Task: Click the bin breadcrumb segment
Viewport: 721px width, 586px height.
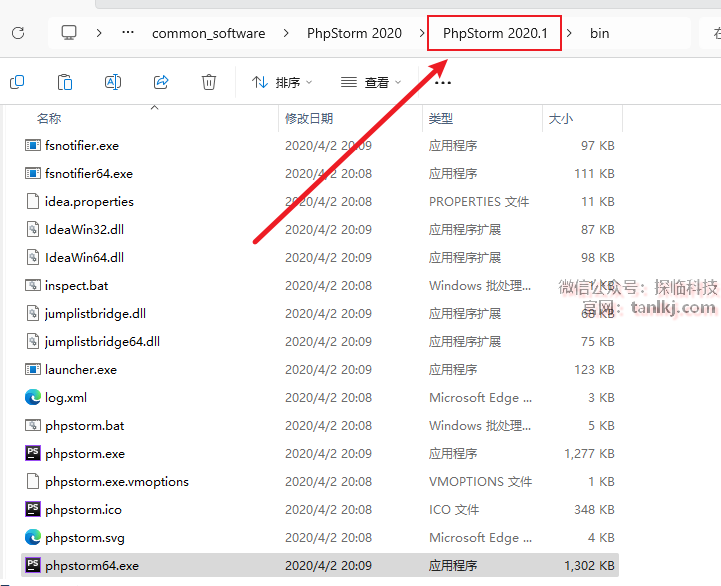Action: (599, 33)
